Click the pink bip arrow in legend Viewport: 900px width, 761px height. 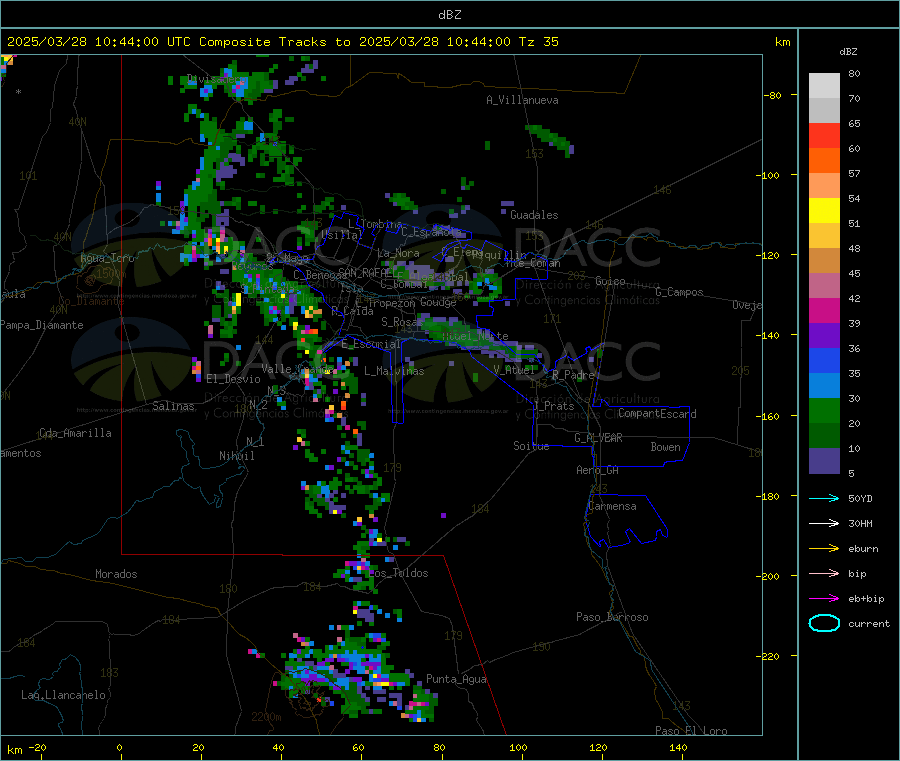coord(824,573)
